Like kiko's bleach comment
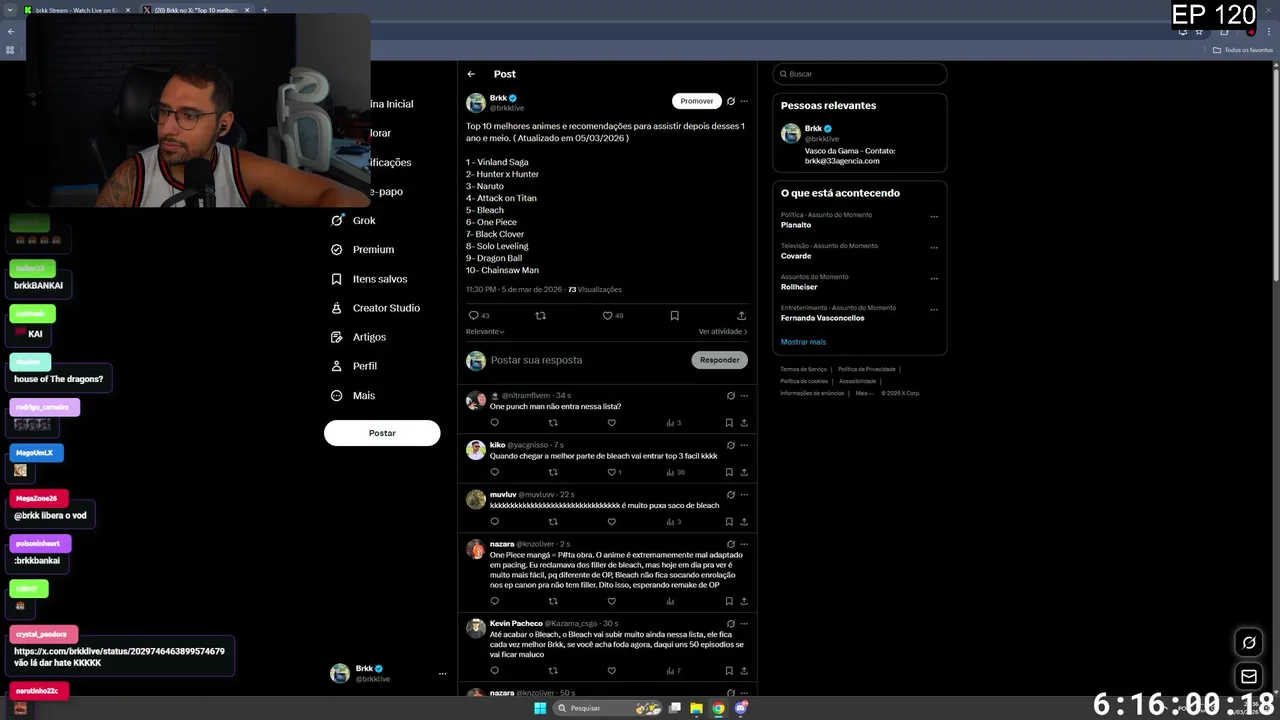 [614, 472]
